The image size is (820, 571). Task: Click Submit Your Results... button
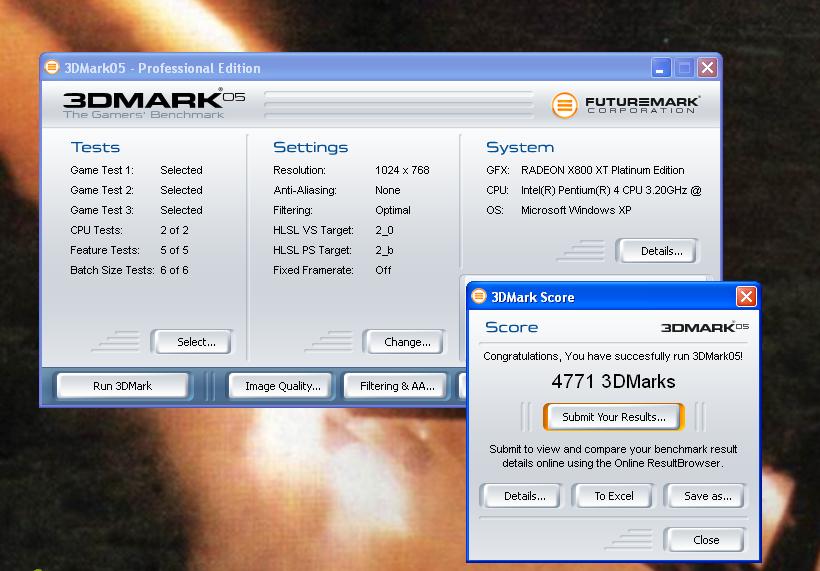click(x=613, y=417)
